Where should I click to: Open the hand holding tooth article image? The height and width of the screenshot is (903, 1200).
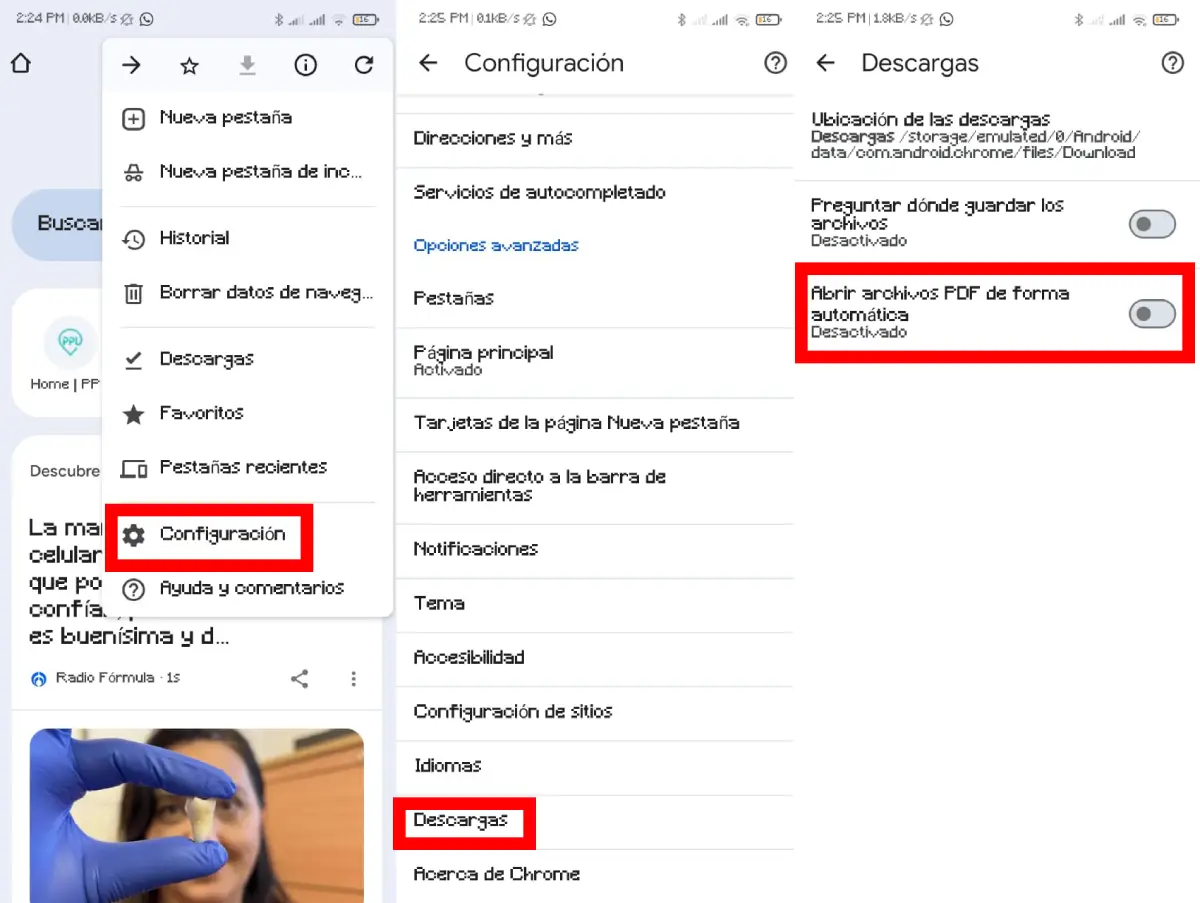point(196,815)
